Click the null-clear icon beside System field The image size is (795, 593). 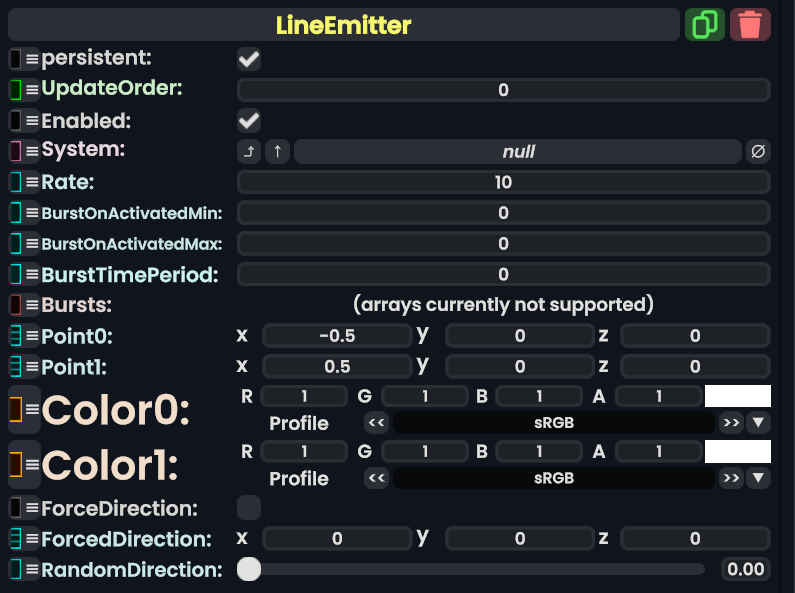(759, 152)
